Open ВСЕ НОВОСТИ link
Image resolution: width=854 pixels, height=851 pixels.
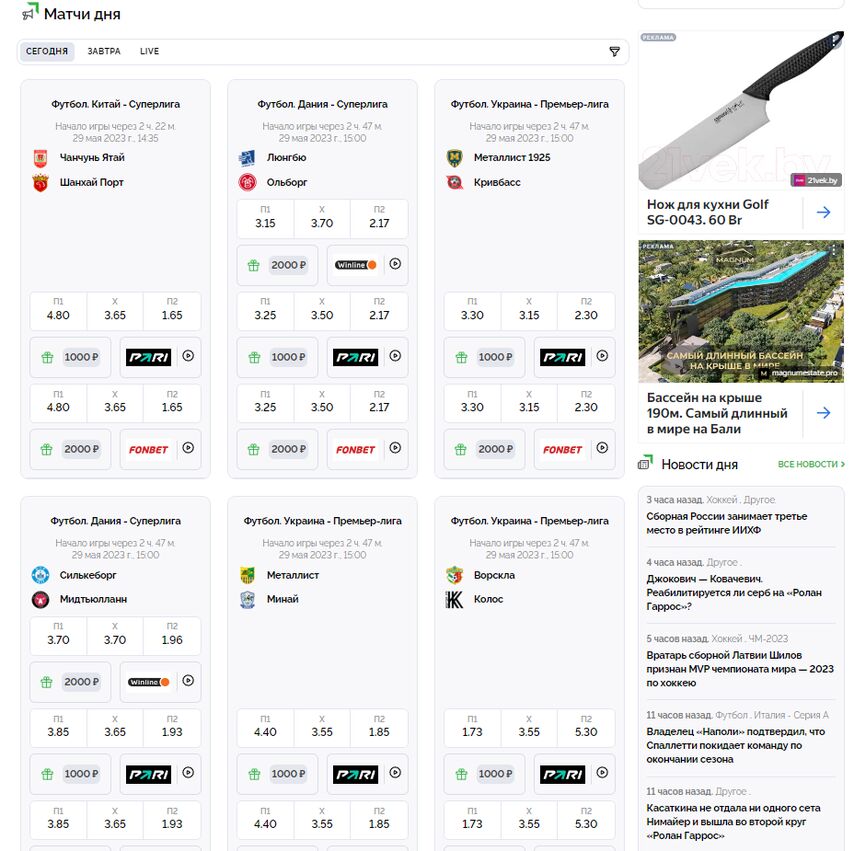tap(811, 464)
